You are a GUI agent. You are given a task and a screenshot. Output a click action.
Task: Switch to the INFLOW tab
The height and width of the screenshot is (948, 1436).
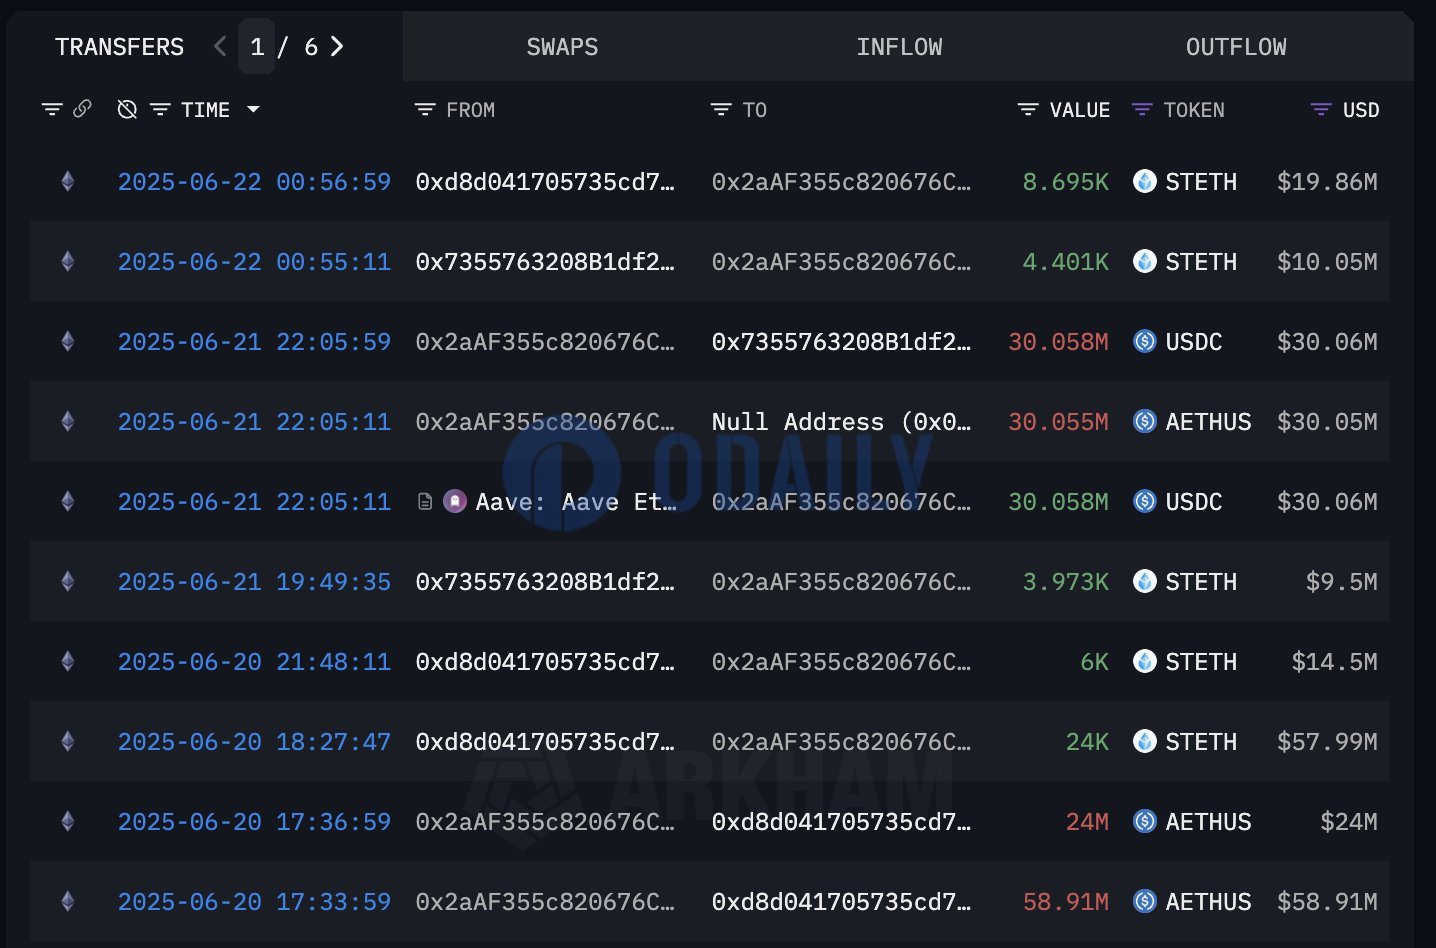(899, 47)
